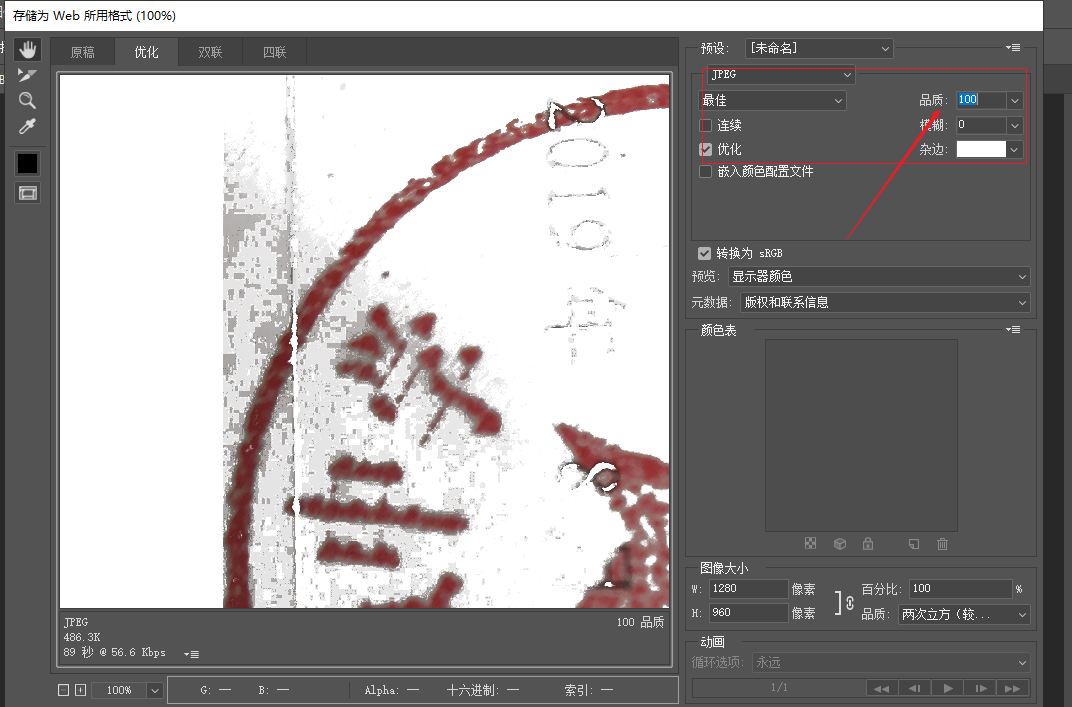Click the delete selected colors trash icon
1072x707 pixels.
943,544
